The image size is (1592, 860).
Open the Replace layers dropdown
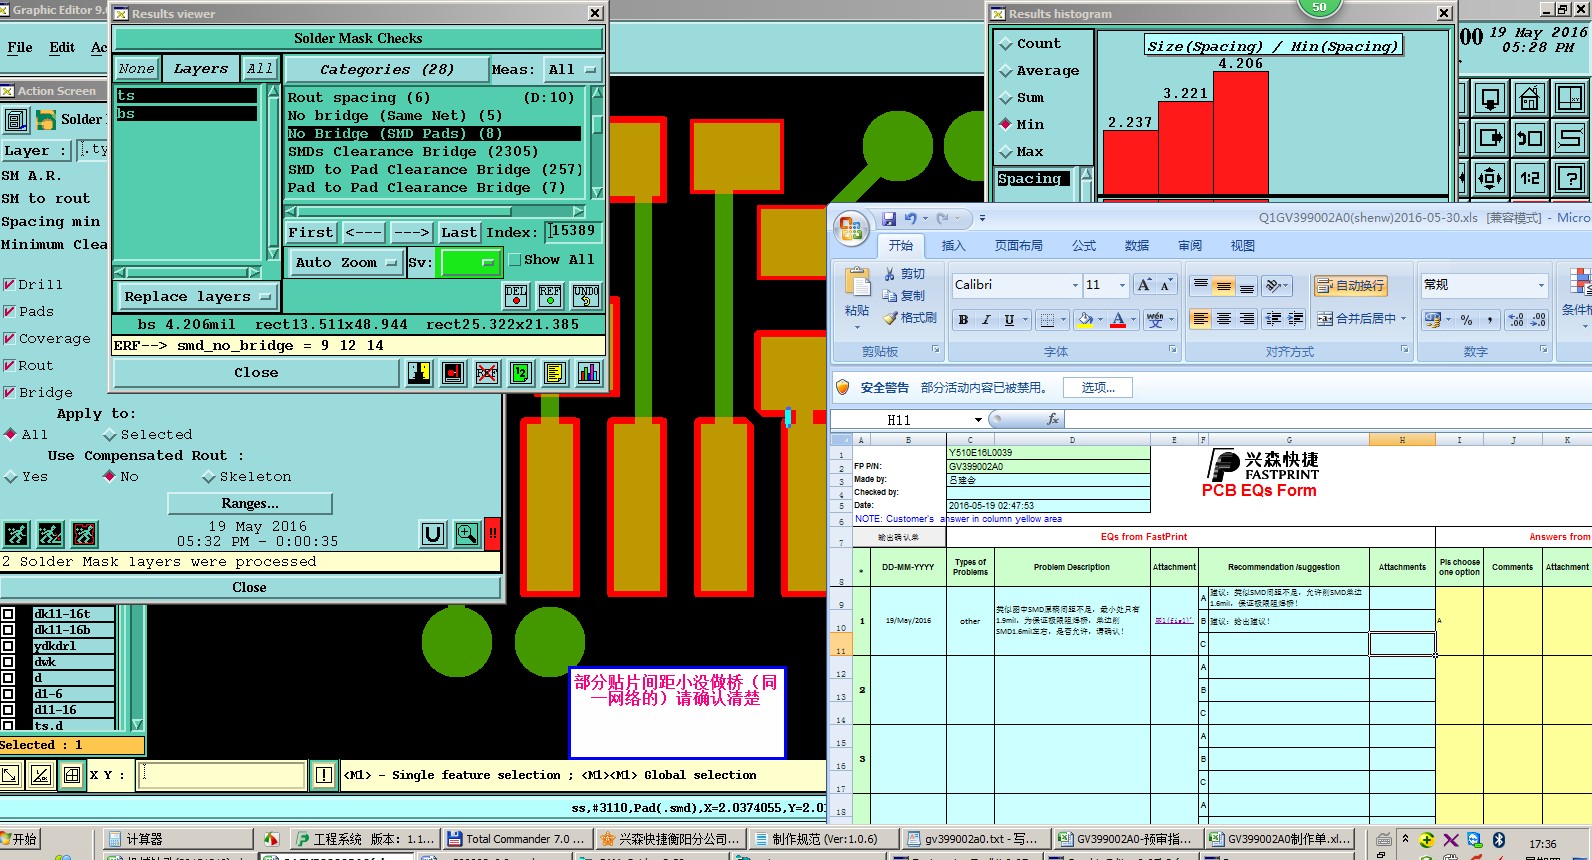(198, 297)
